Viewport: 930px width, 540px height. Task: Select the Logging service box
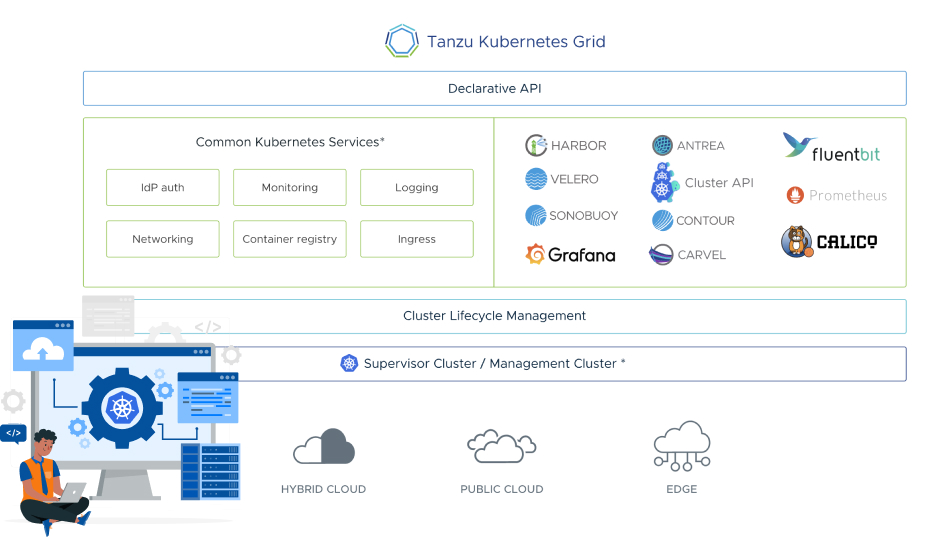[x=416, y=188]
